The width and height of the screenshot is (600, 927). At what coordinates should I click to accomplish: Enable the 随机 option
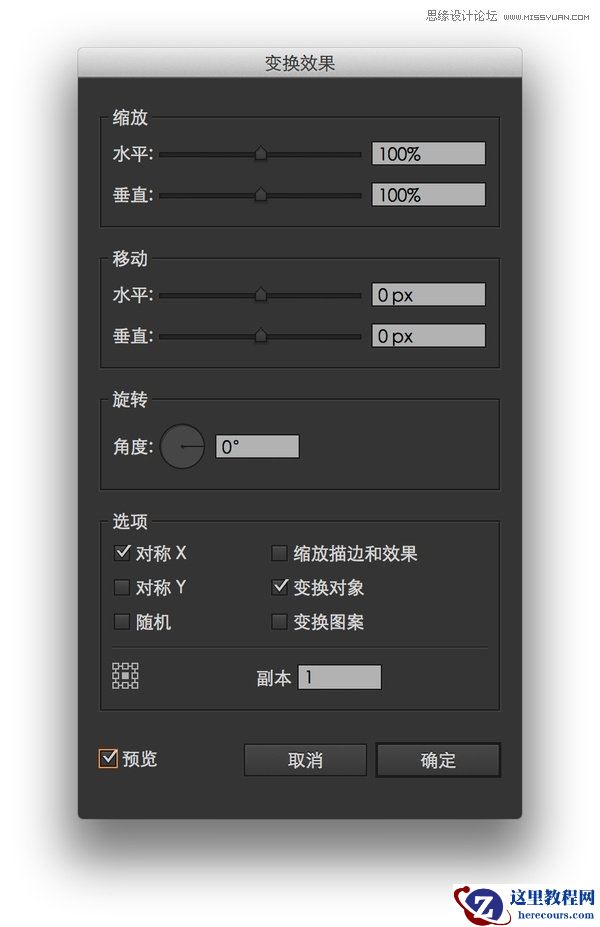[x=122, y=622]
